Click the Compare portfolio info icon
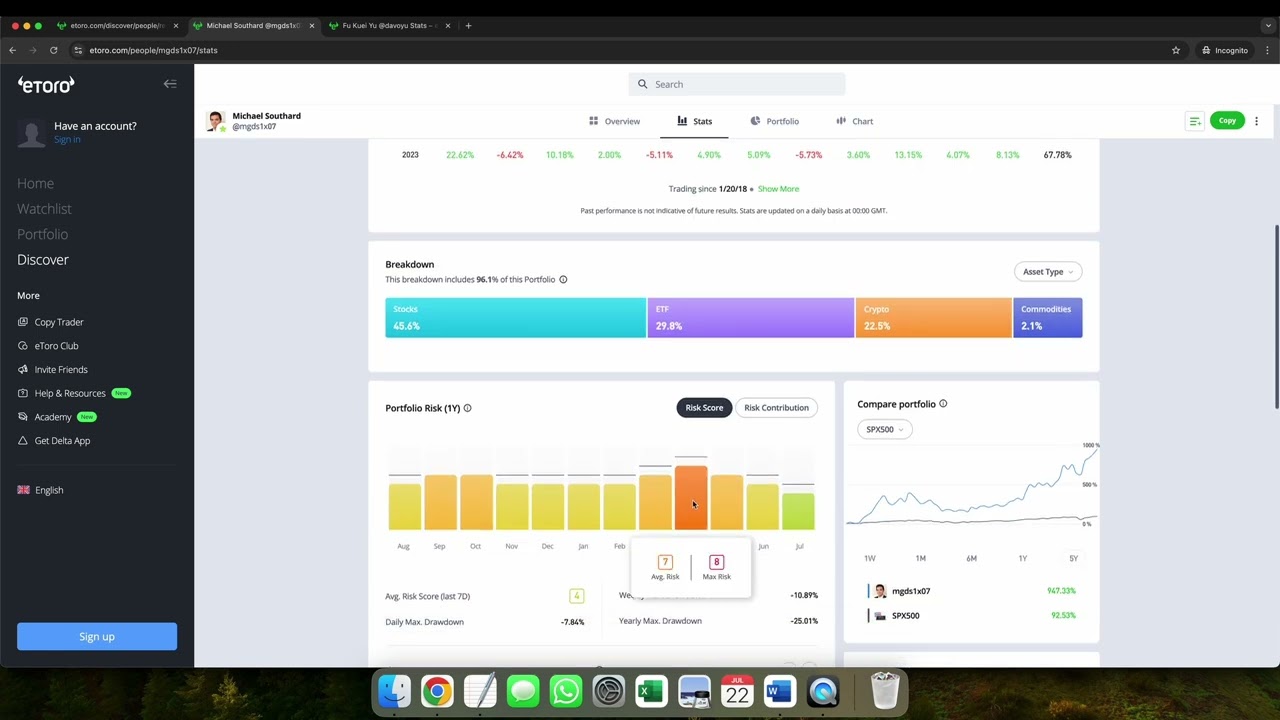This screenshot has height=720, width=1280. (x=943, y=404)
